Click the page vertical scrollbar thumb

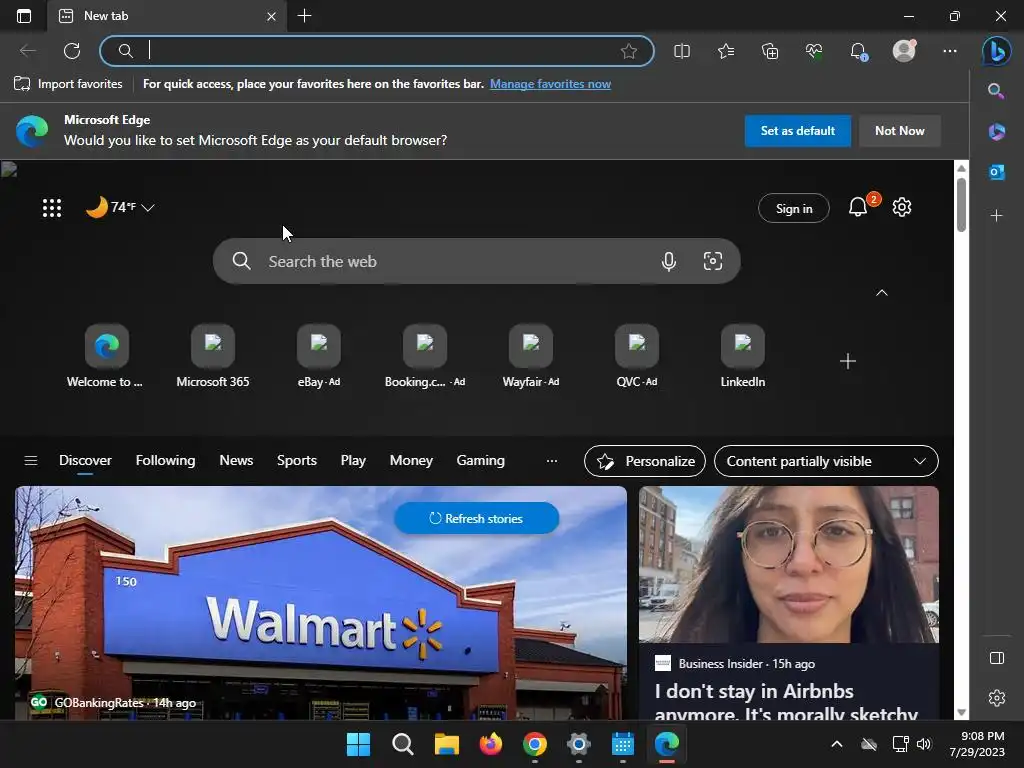point(961,204)
